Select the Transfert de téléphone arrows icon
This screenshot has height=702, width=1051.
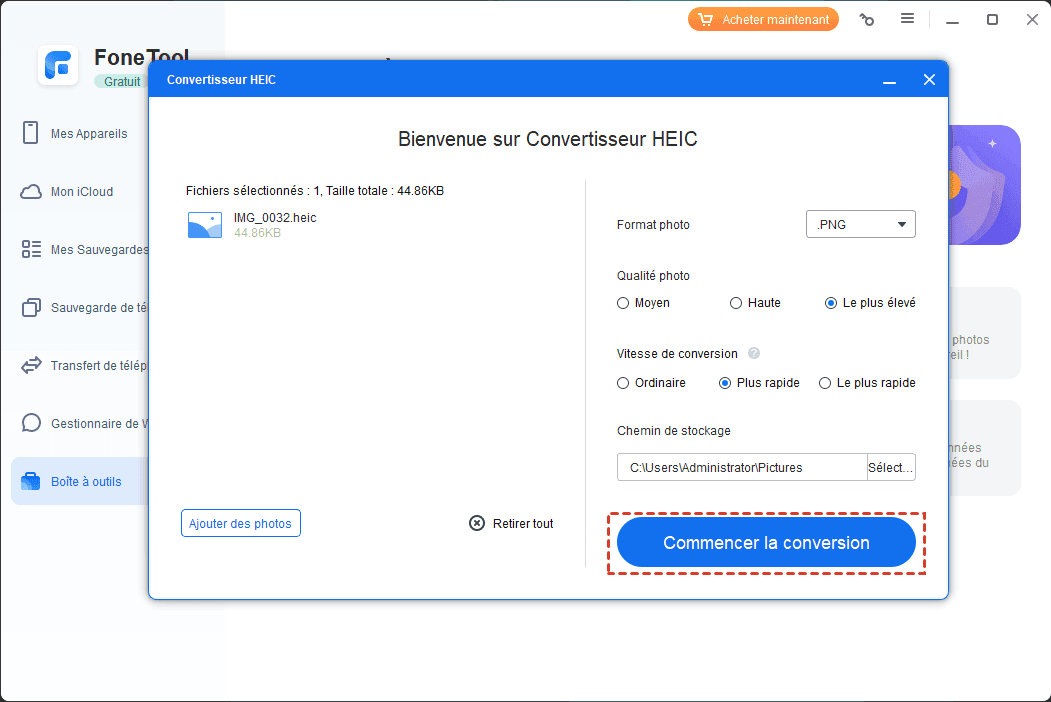coord(31,365)
